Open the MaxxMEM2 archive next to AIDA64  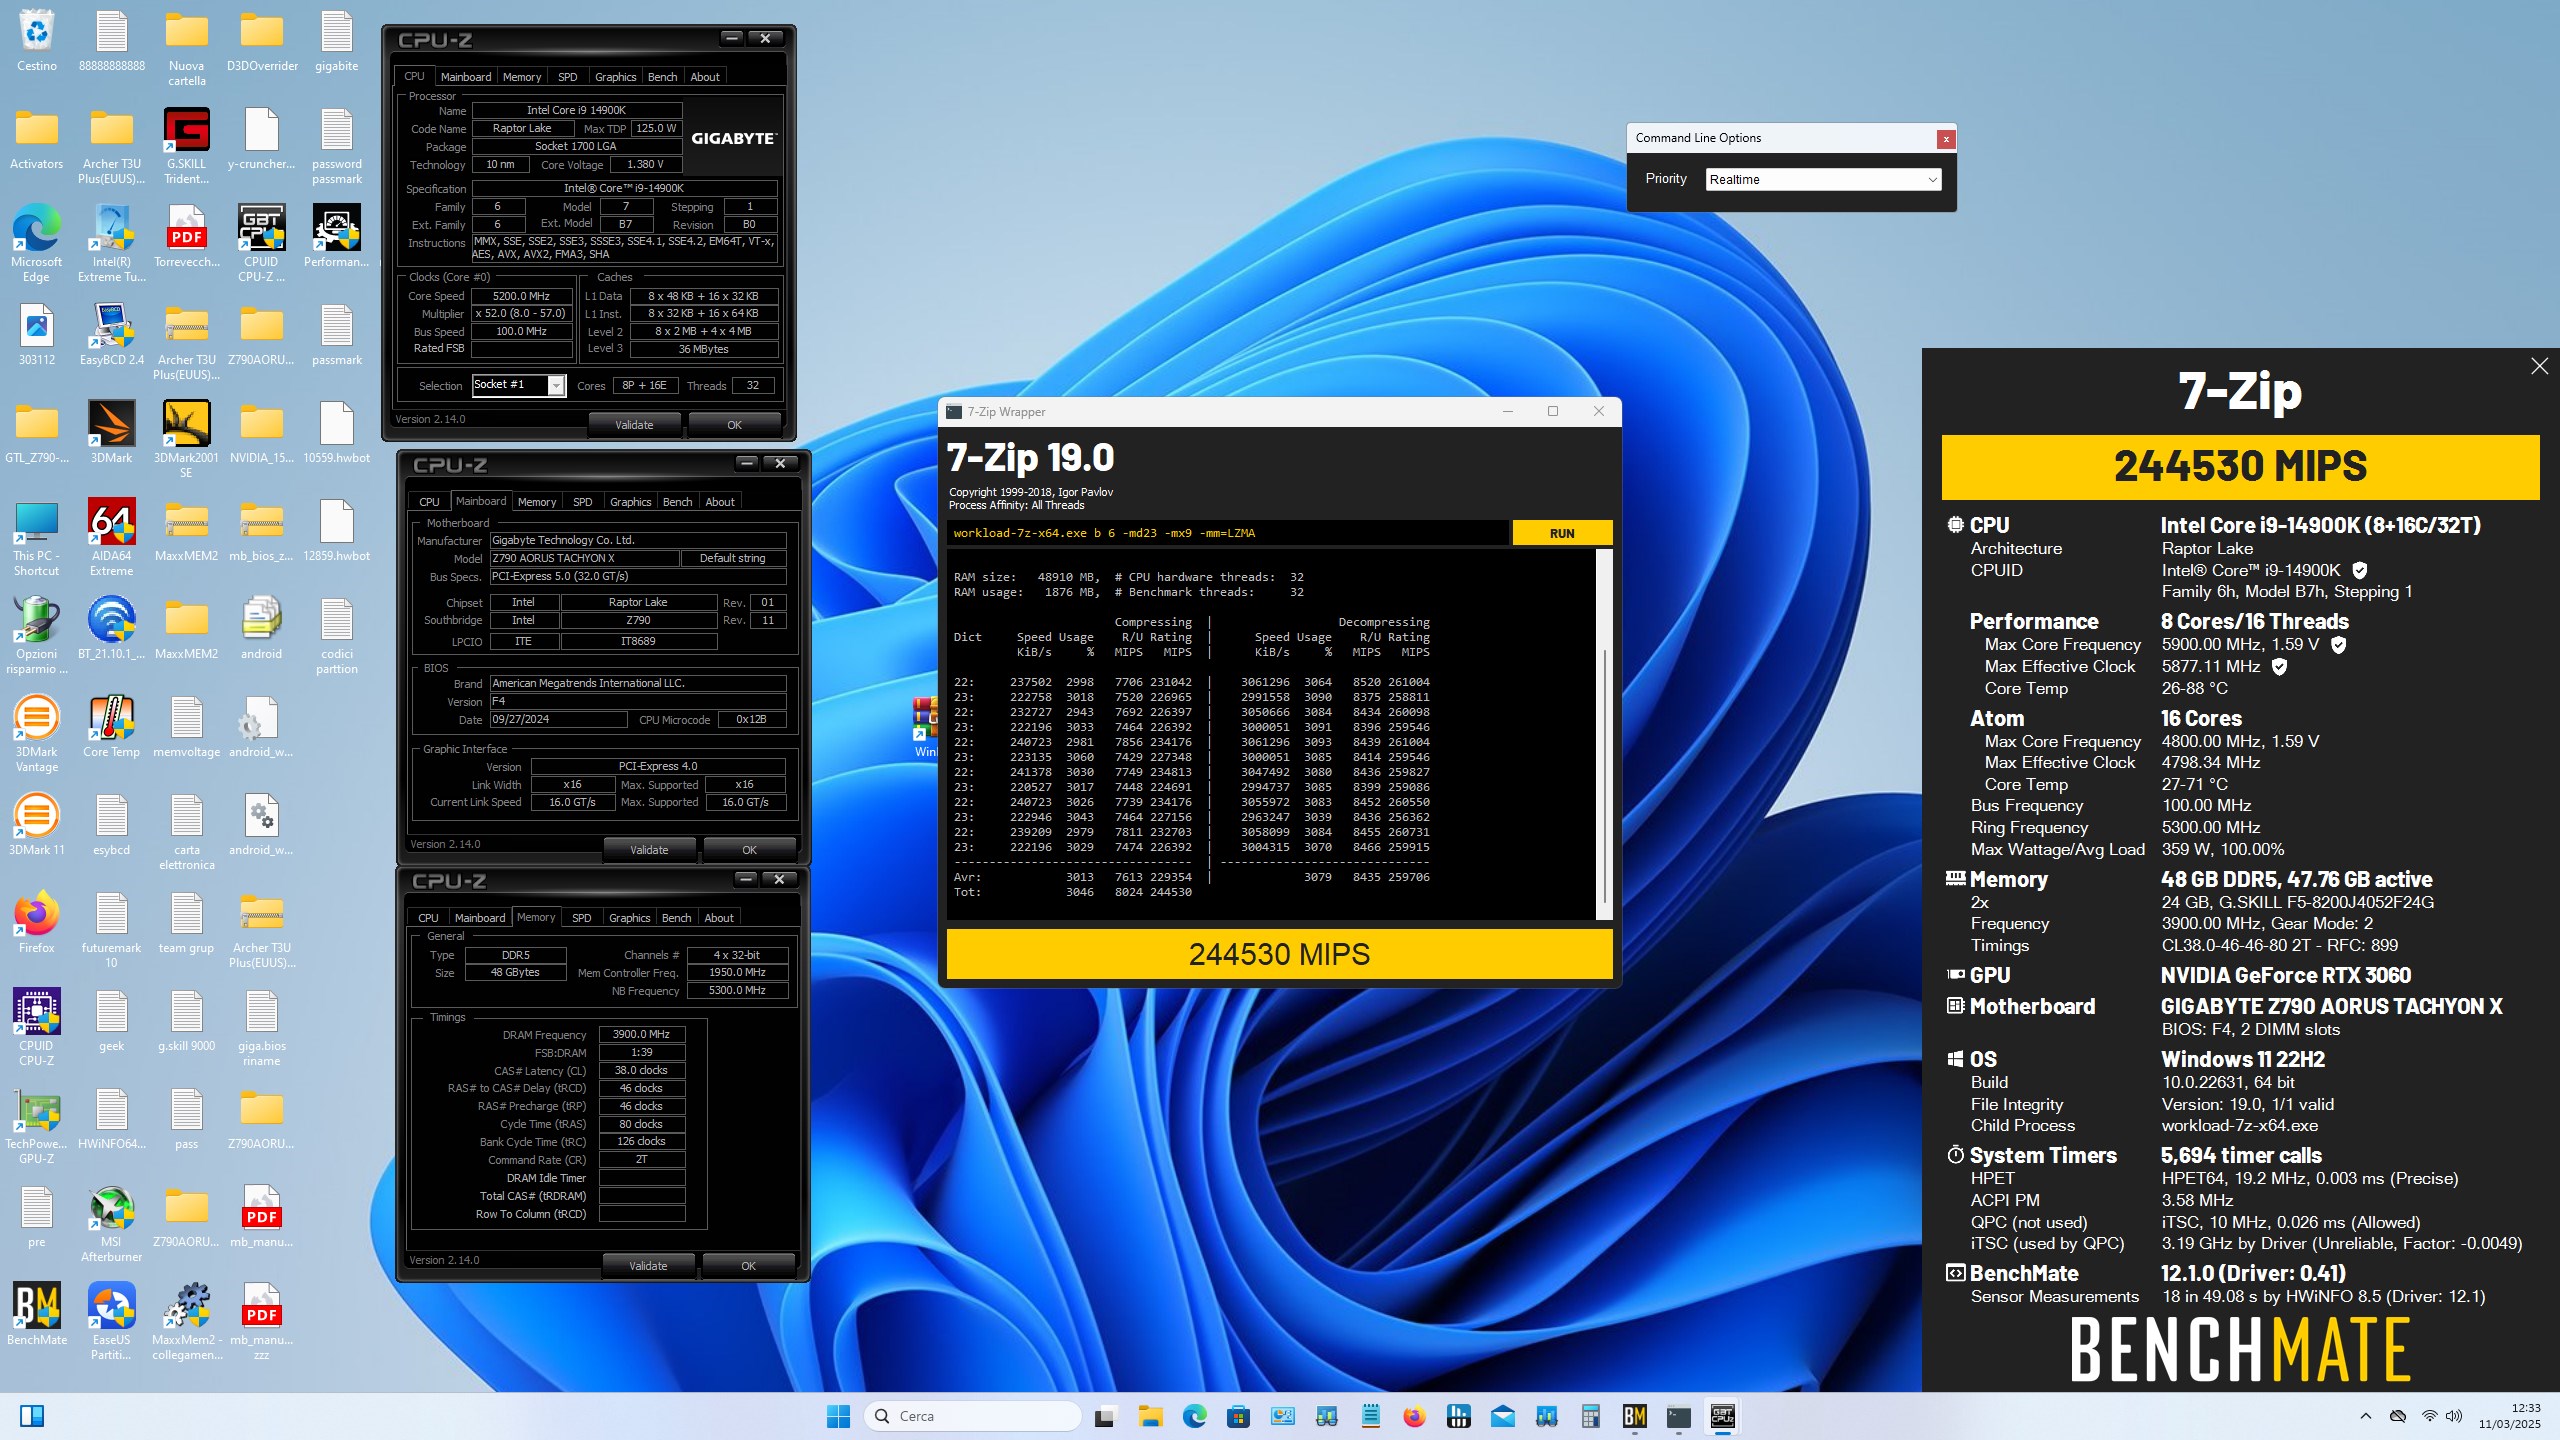pos(186,531)
